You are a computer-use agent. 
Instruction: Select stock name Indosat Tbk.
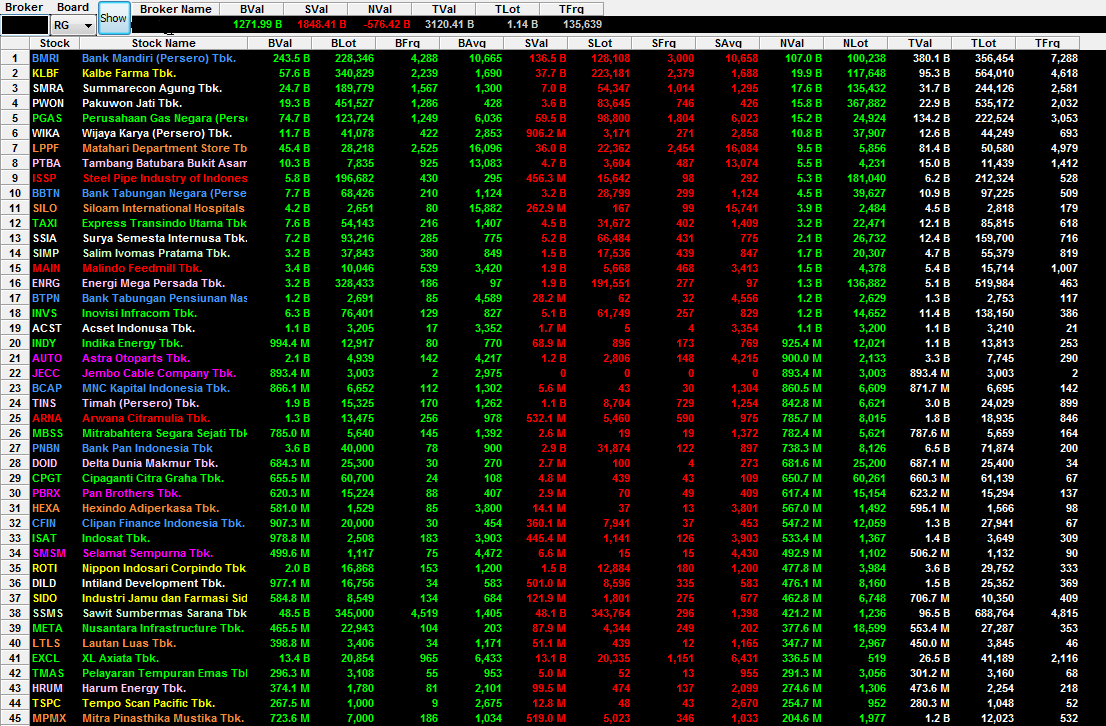116,538
